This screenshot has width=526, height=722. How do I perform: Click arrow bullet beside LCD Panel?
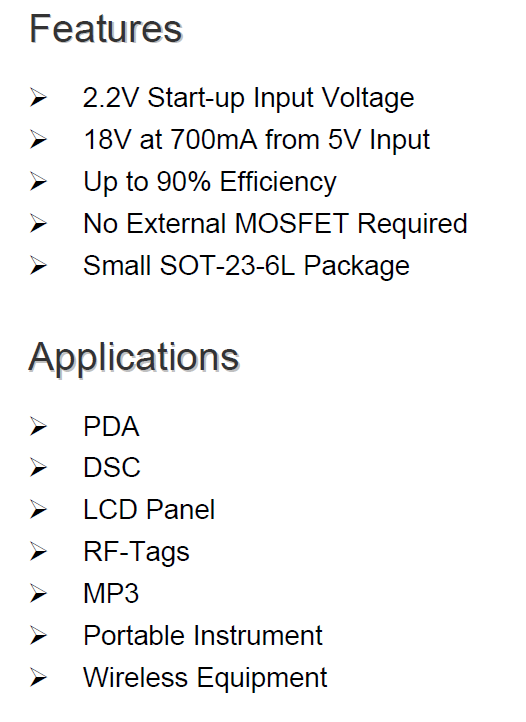click(38, 510)
